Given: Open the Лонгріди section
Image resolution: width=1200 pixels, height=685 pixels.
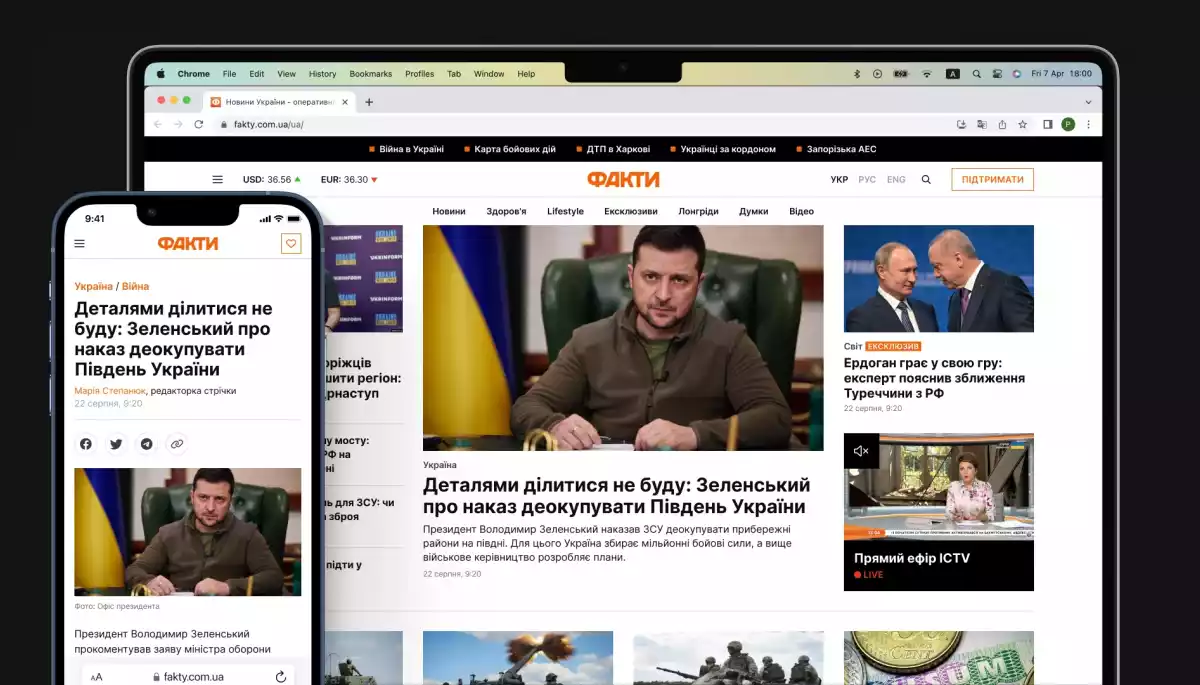Looking at the screenshot, I should (x=698, y=212).
